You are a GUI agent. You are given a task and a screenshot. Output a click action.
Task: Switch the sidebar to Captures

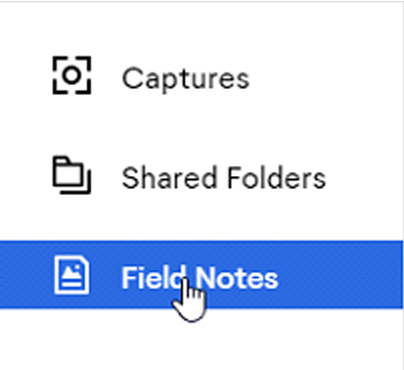[x=201, y=75]
